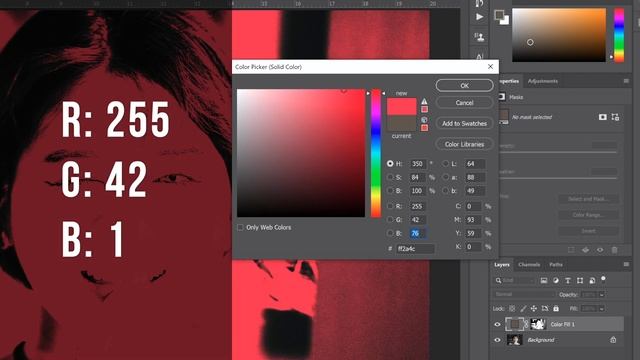The image size is (640, 360).
Task: Click the Add to Swatches button
Action: click(464, 123)
